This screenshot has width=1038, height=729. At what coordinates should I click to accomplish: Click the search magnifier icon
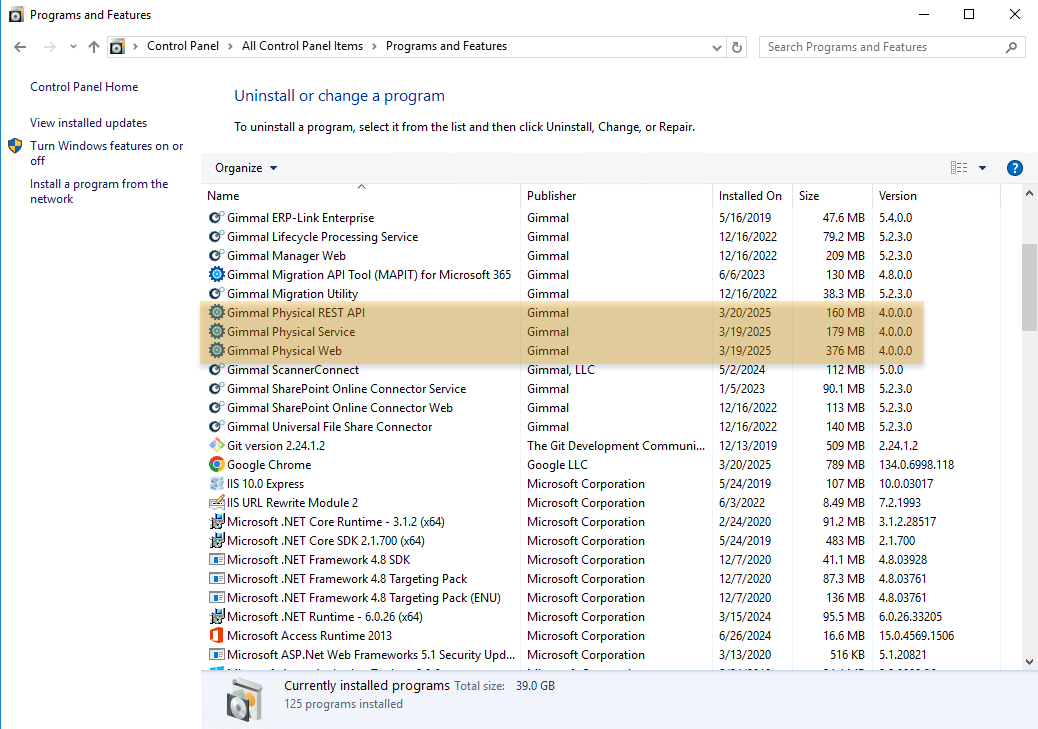coord(1011,47)
